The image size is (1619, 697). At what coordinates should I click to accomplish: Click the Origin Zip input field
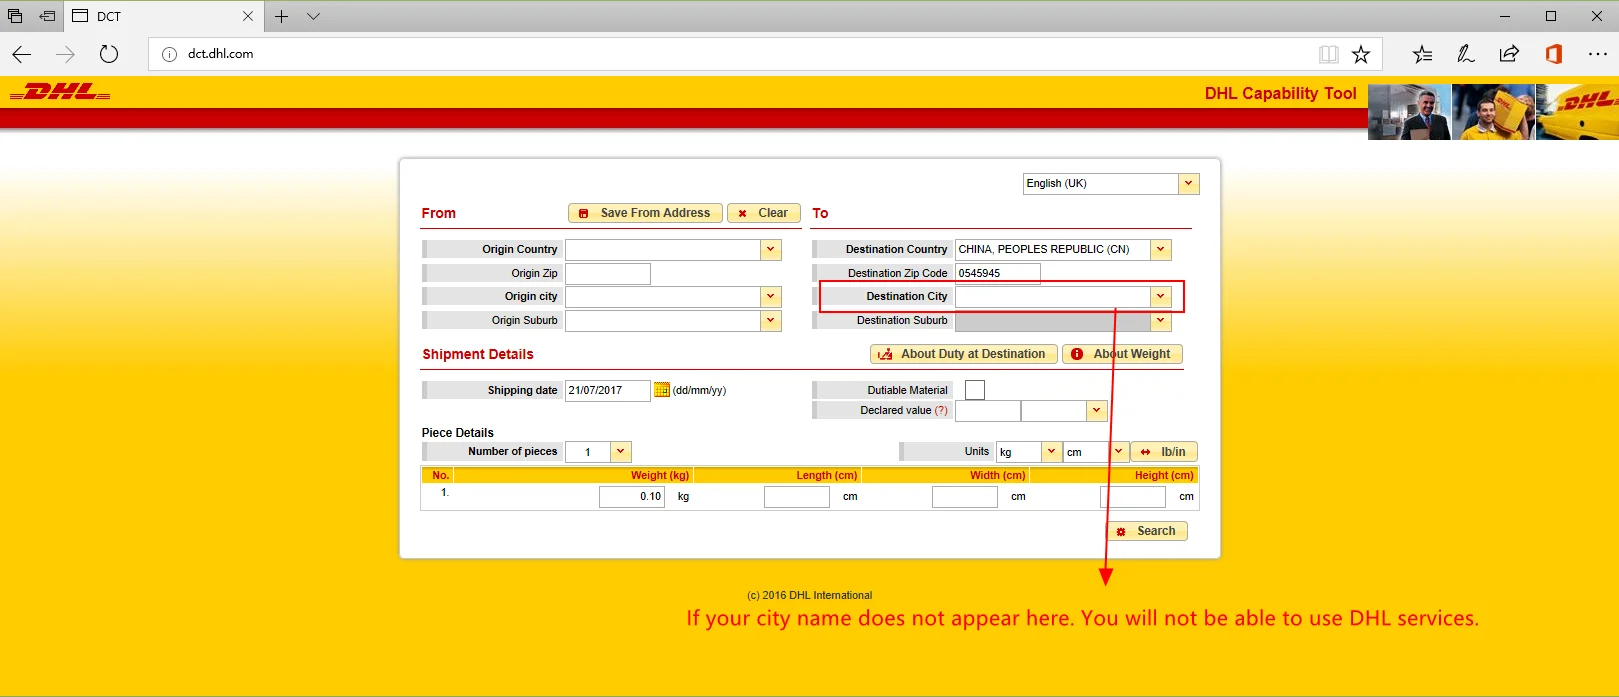coord(608,274)
